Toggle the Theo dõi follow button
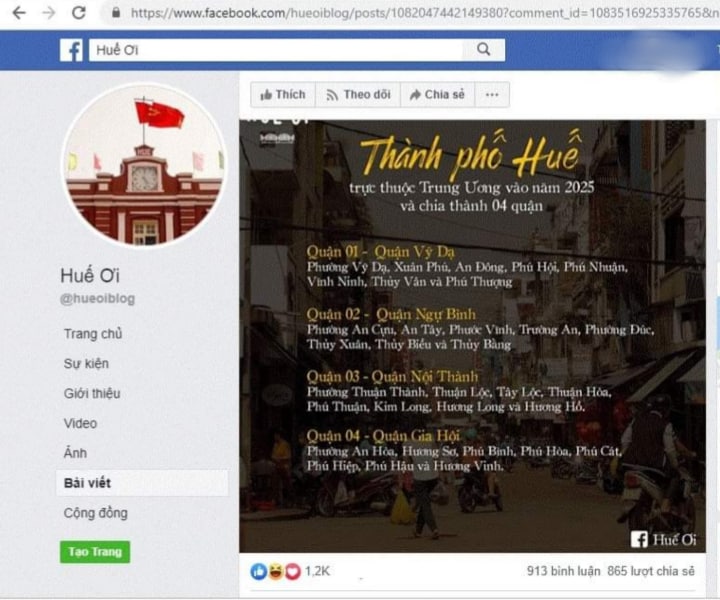 click(x=358, y=95)
